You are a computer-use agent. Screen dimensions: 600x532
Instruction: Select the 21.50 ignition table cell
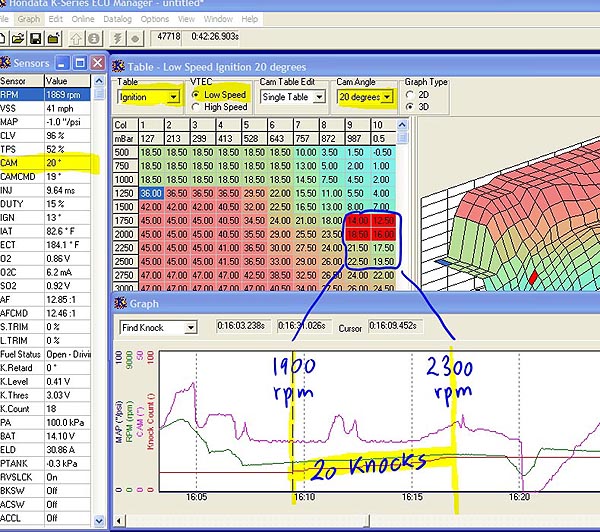pyautogui.click(x=357, y=248)
